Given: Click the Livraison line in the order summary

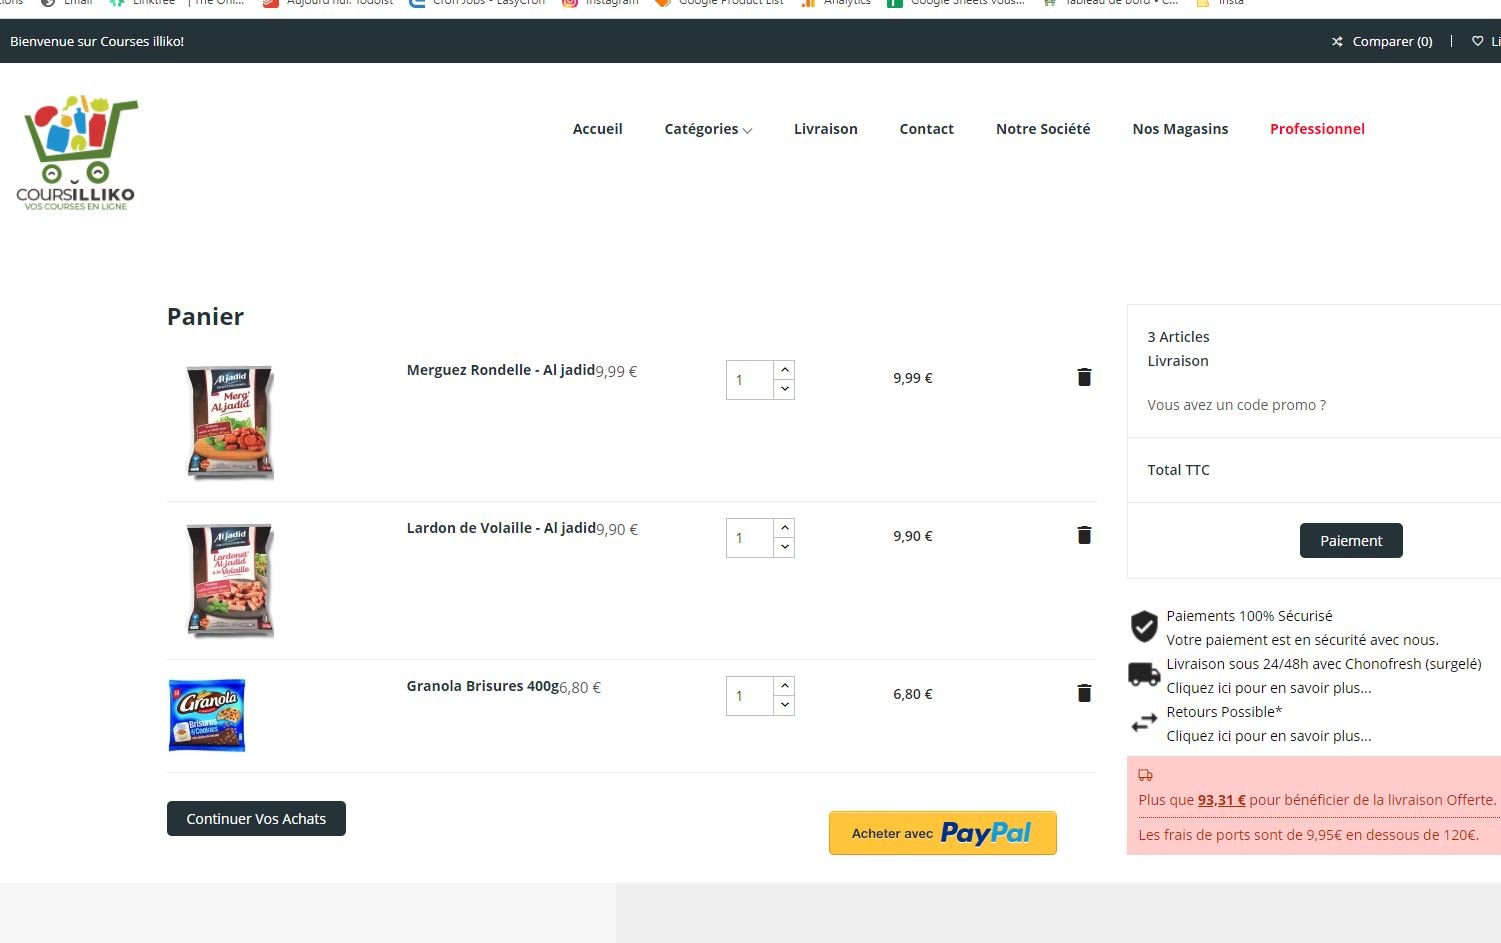Looking at the screenshot, I should pos(1178,361).
